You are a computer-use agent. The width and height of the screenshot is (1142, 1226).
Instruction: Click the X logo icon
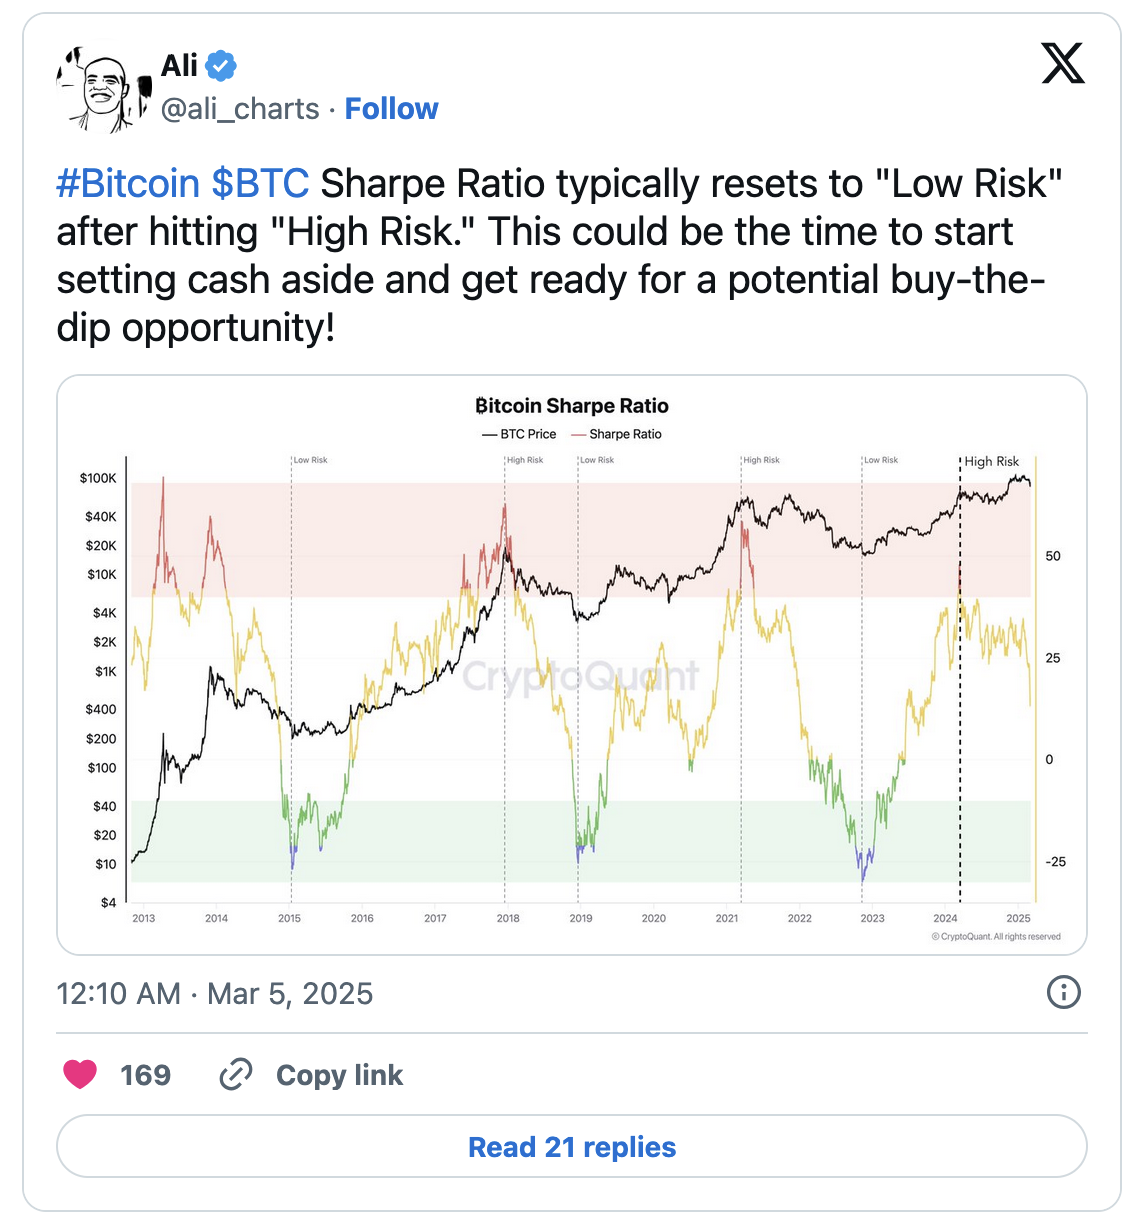coord(1062,64)
